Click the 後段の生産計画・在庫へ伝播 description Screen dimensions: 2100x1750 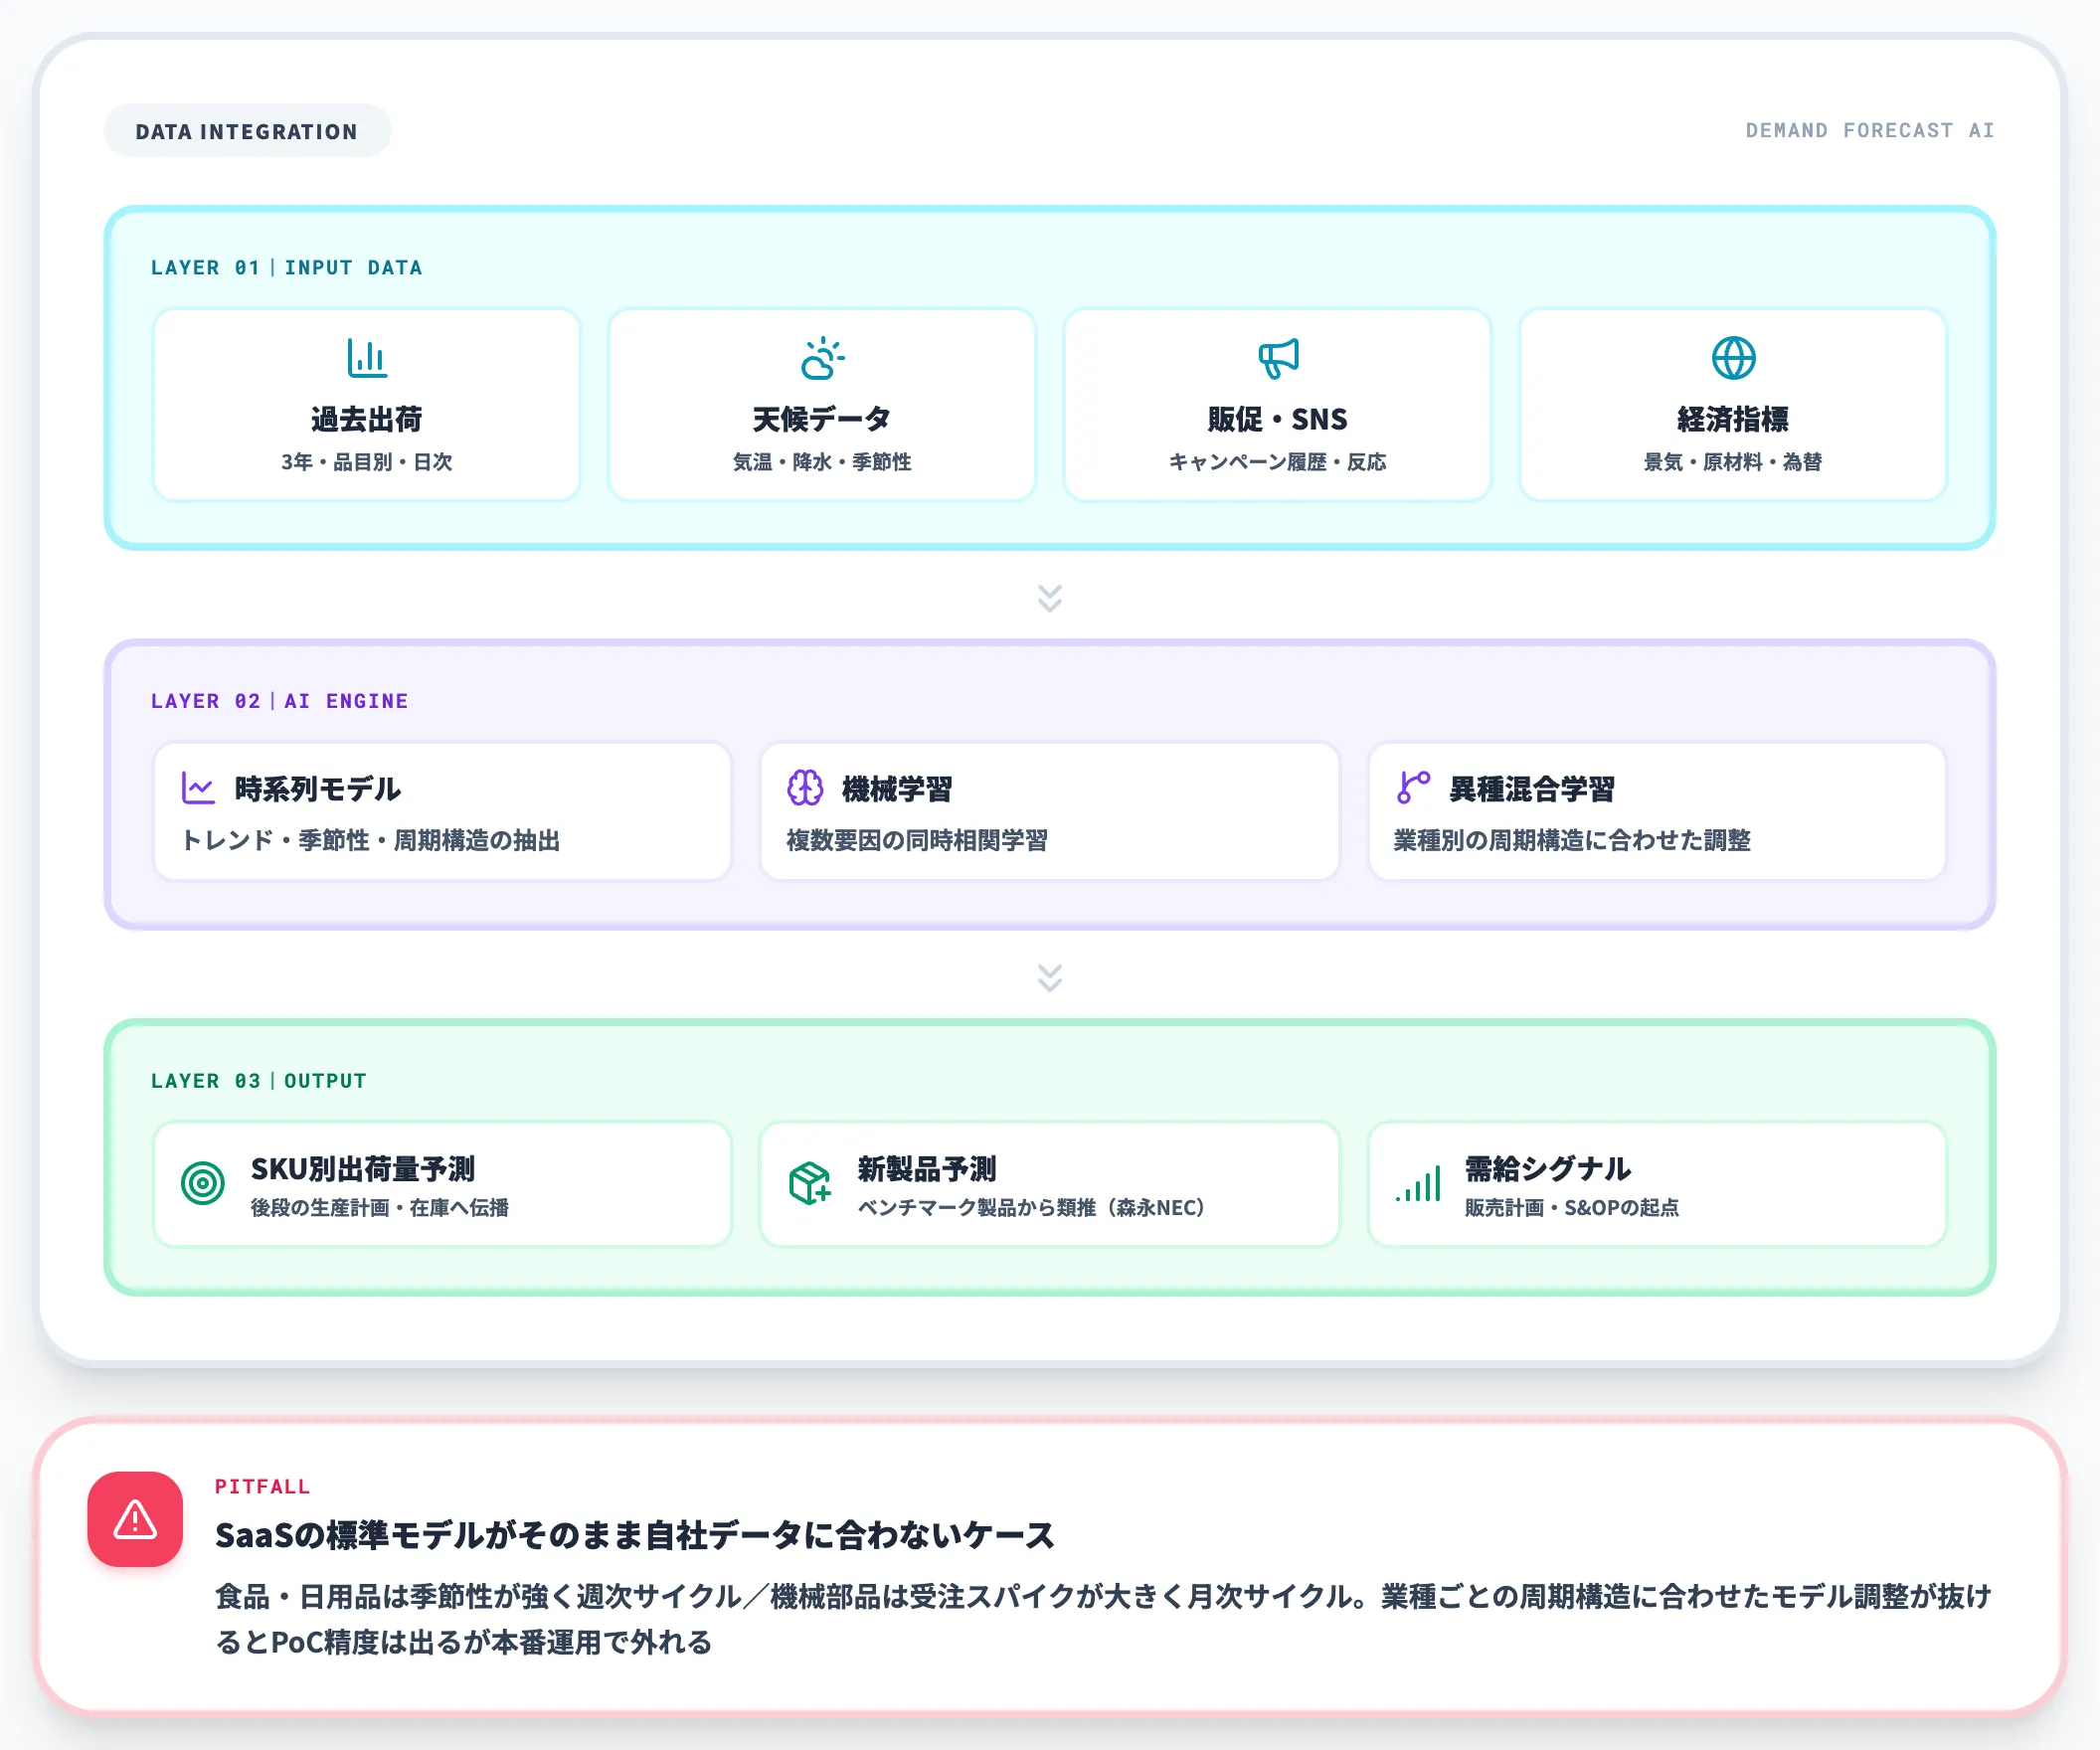click(x=380, y=1208)
